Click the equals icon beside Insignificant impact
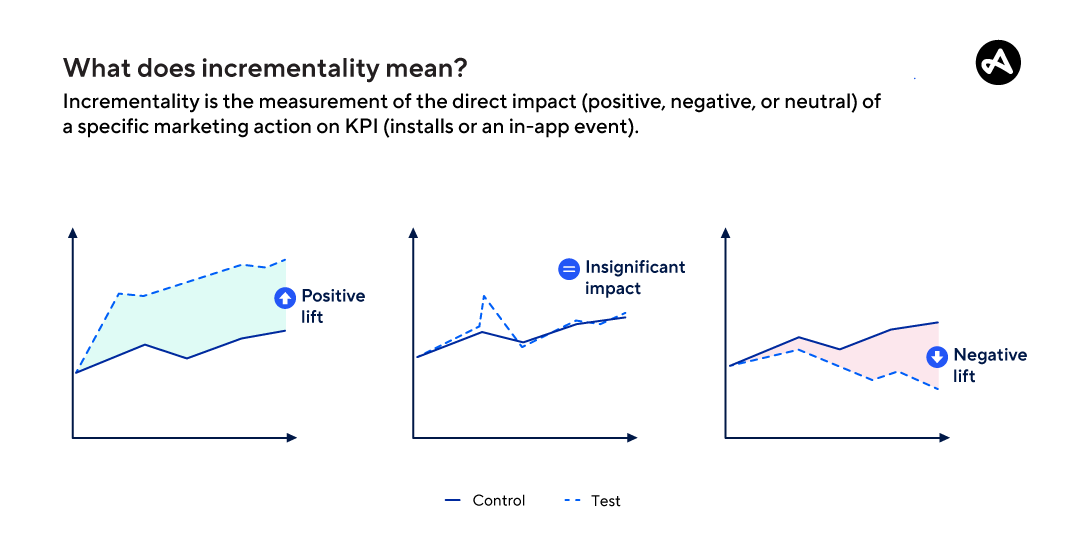 pos(569,268)
